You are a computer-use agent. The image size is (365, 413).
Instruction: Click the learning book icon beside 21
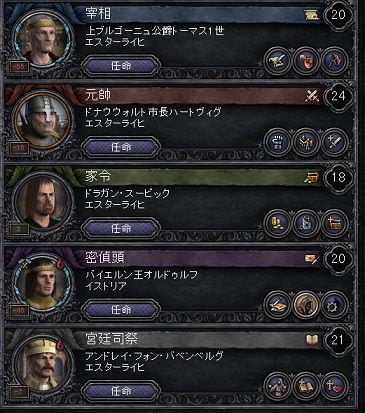tap(312, 340)
